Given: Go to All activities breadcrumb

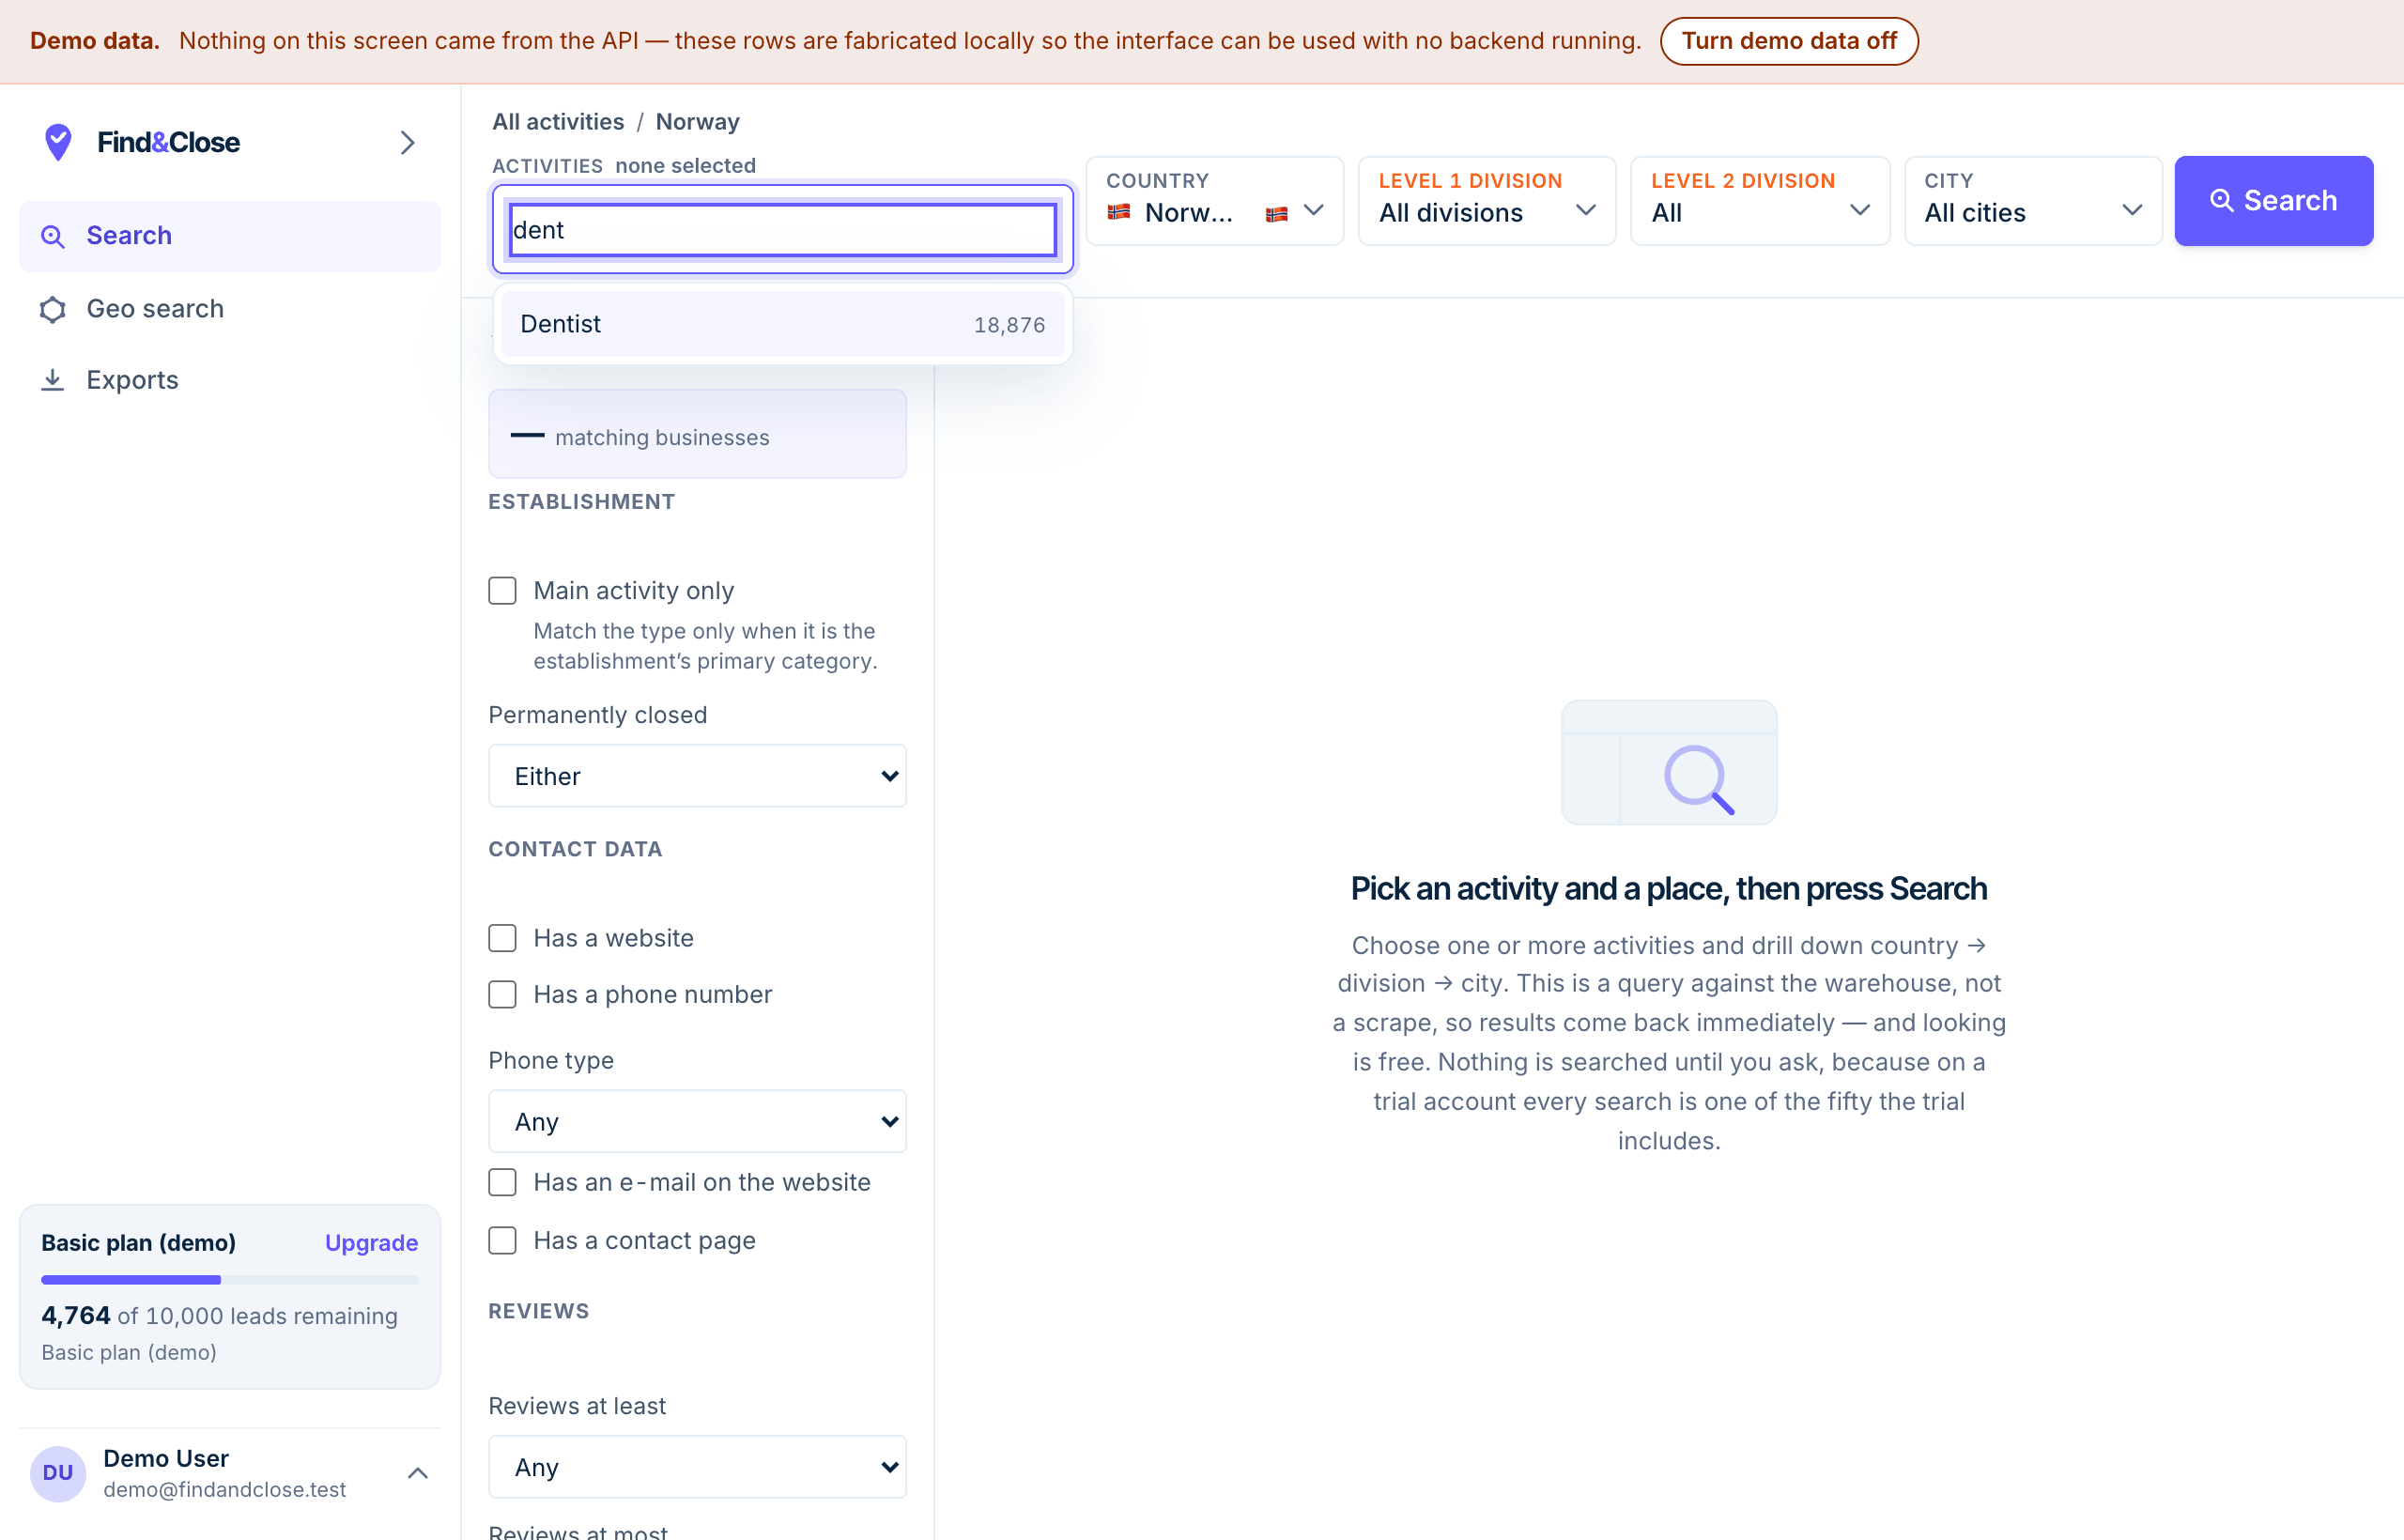Looking at the screenshot, I should pyautogui.click(x=558, y=122).
